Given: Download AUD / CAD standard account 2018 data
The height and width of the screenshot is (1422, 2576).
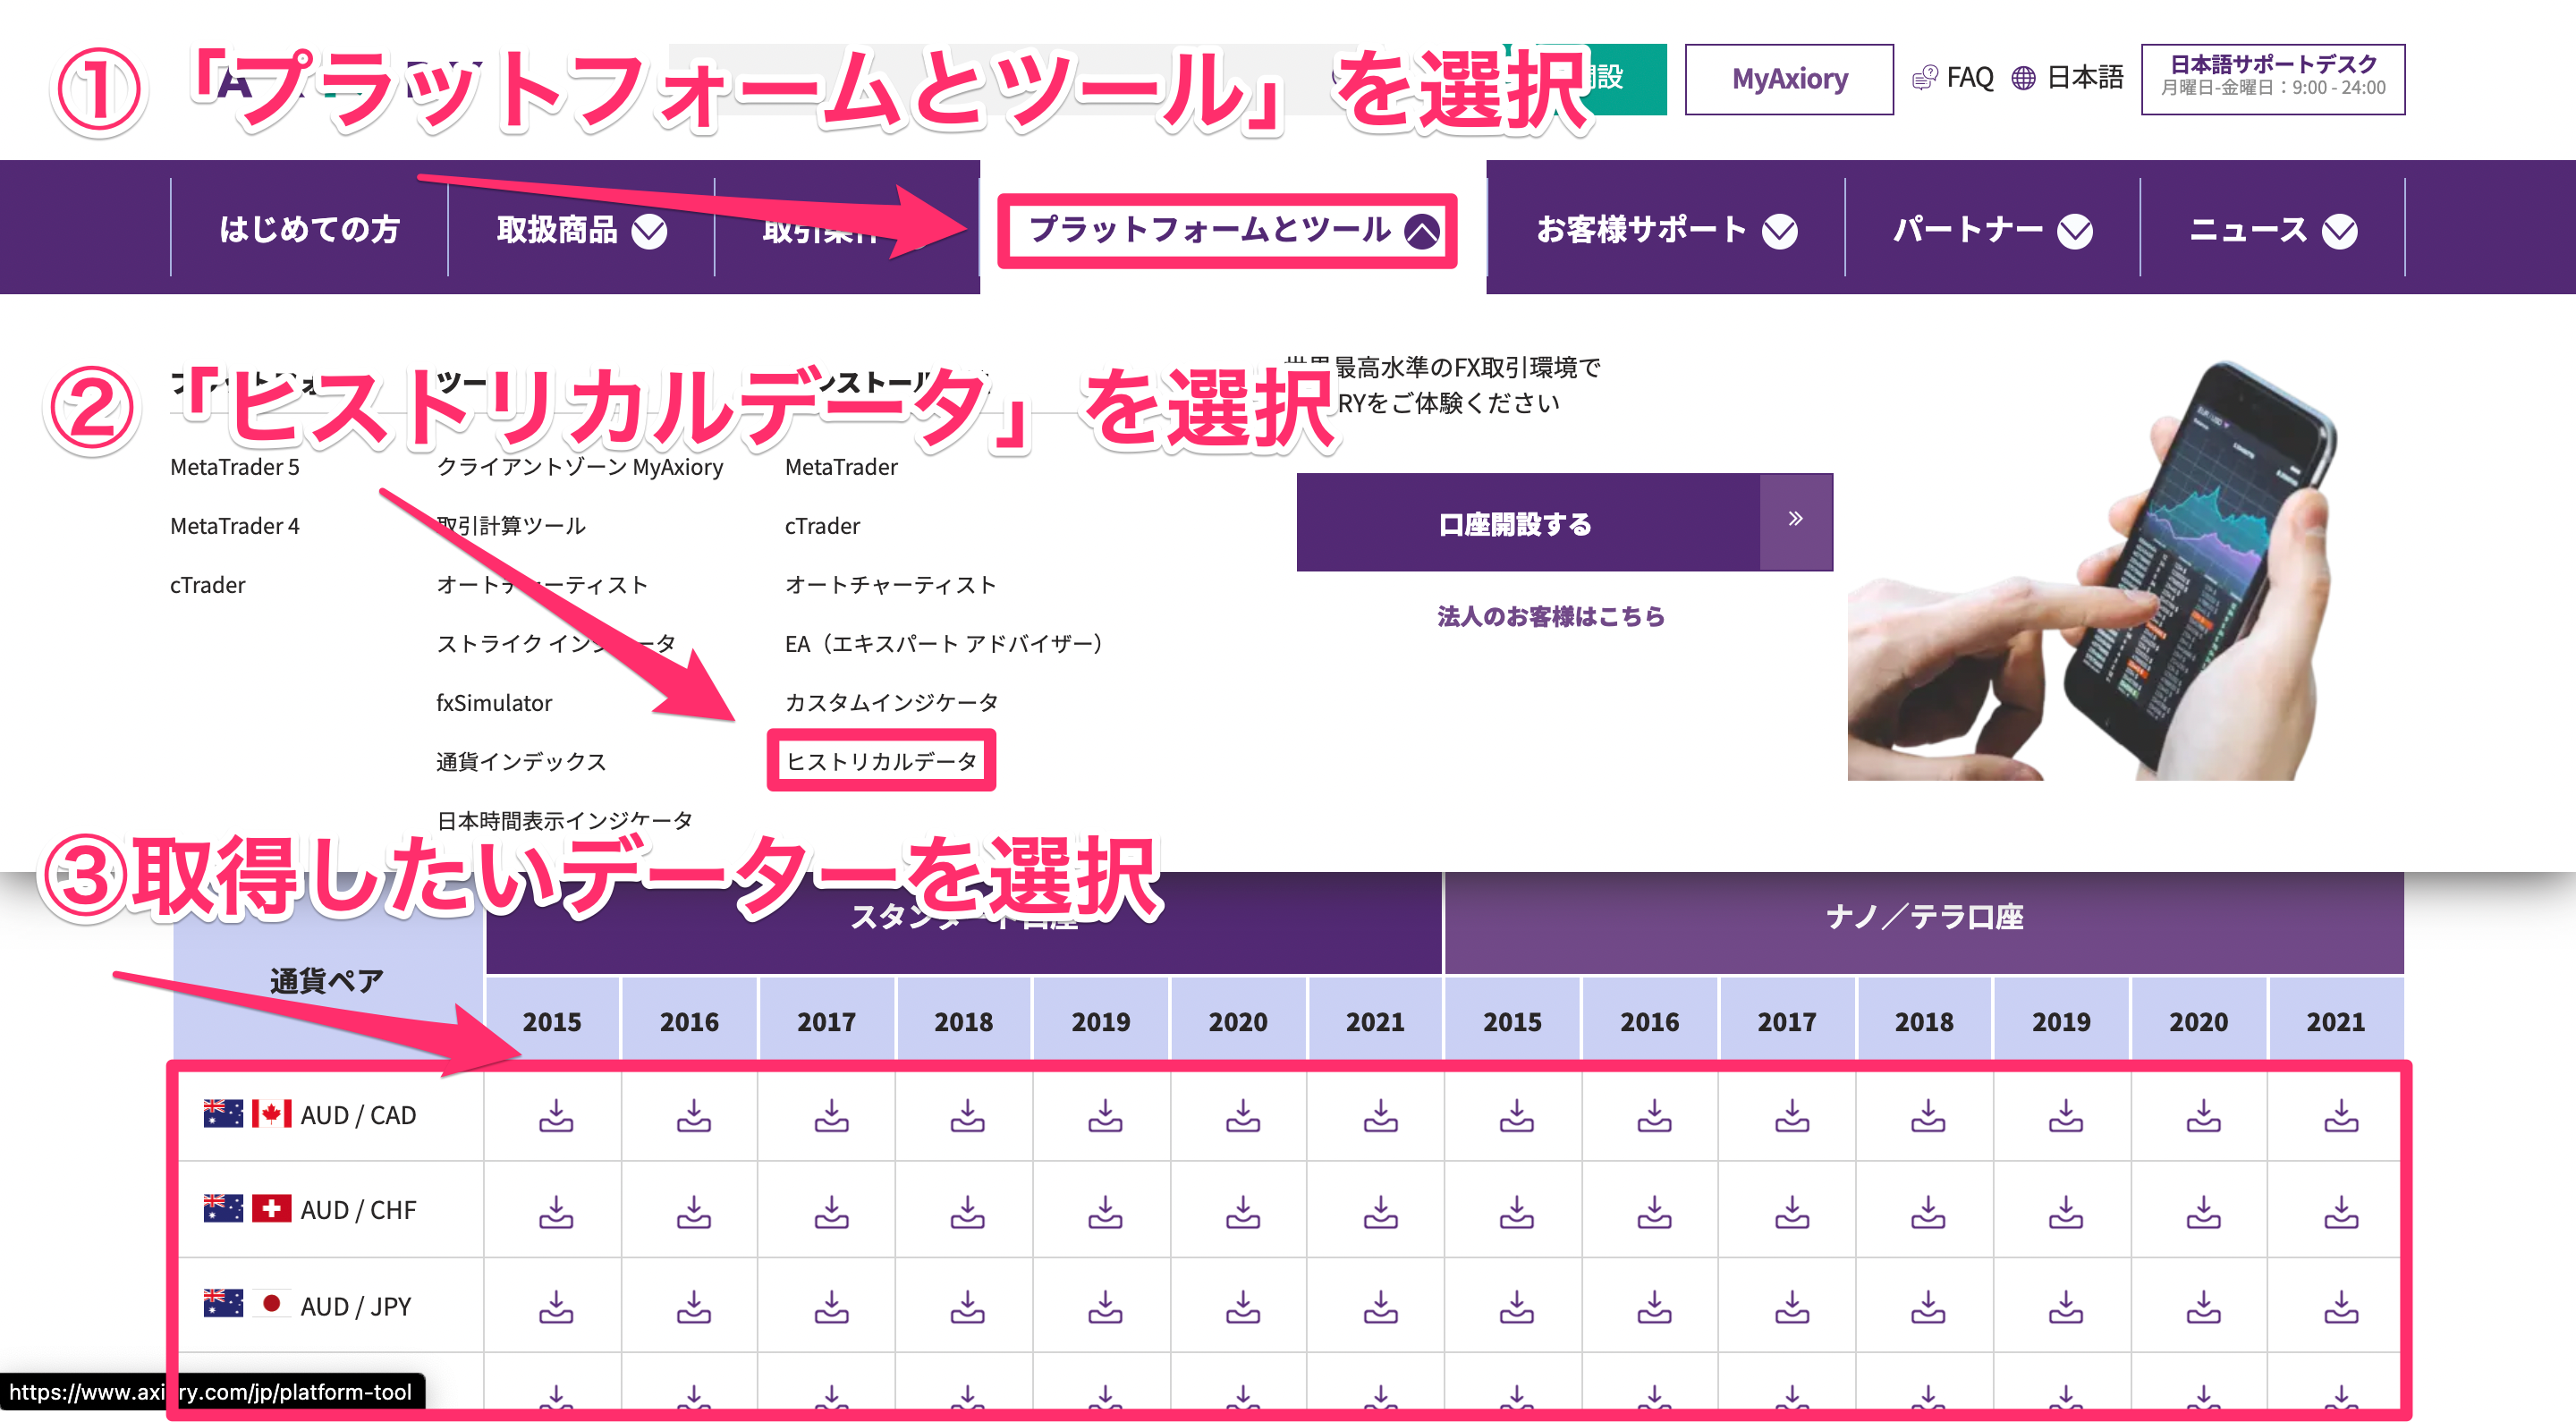Looking at the screenshot, I should point(967,1115).
